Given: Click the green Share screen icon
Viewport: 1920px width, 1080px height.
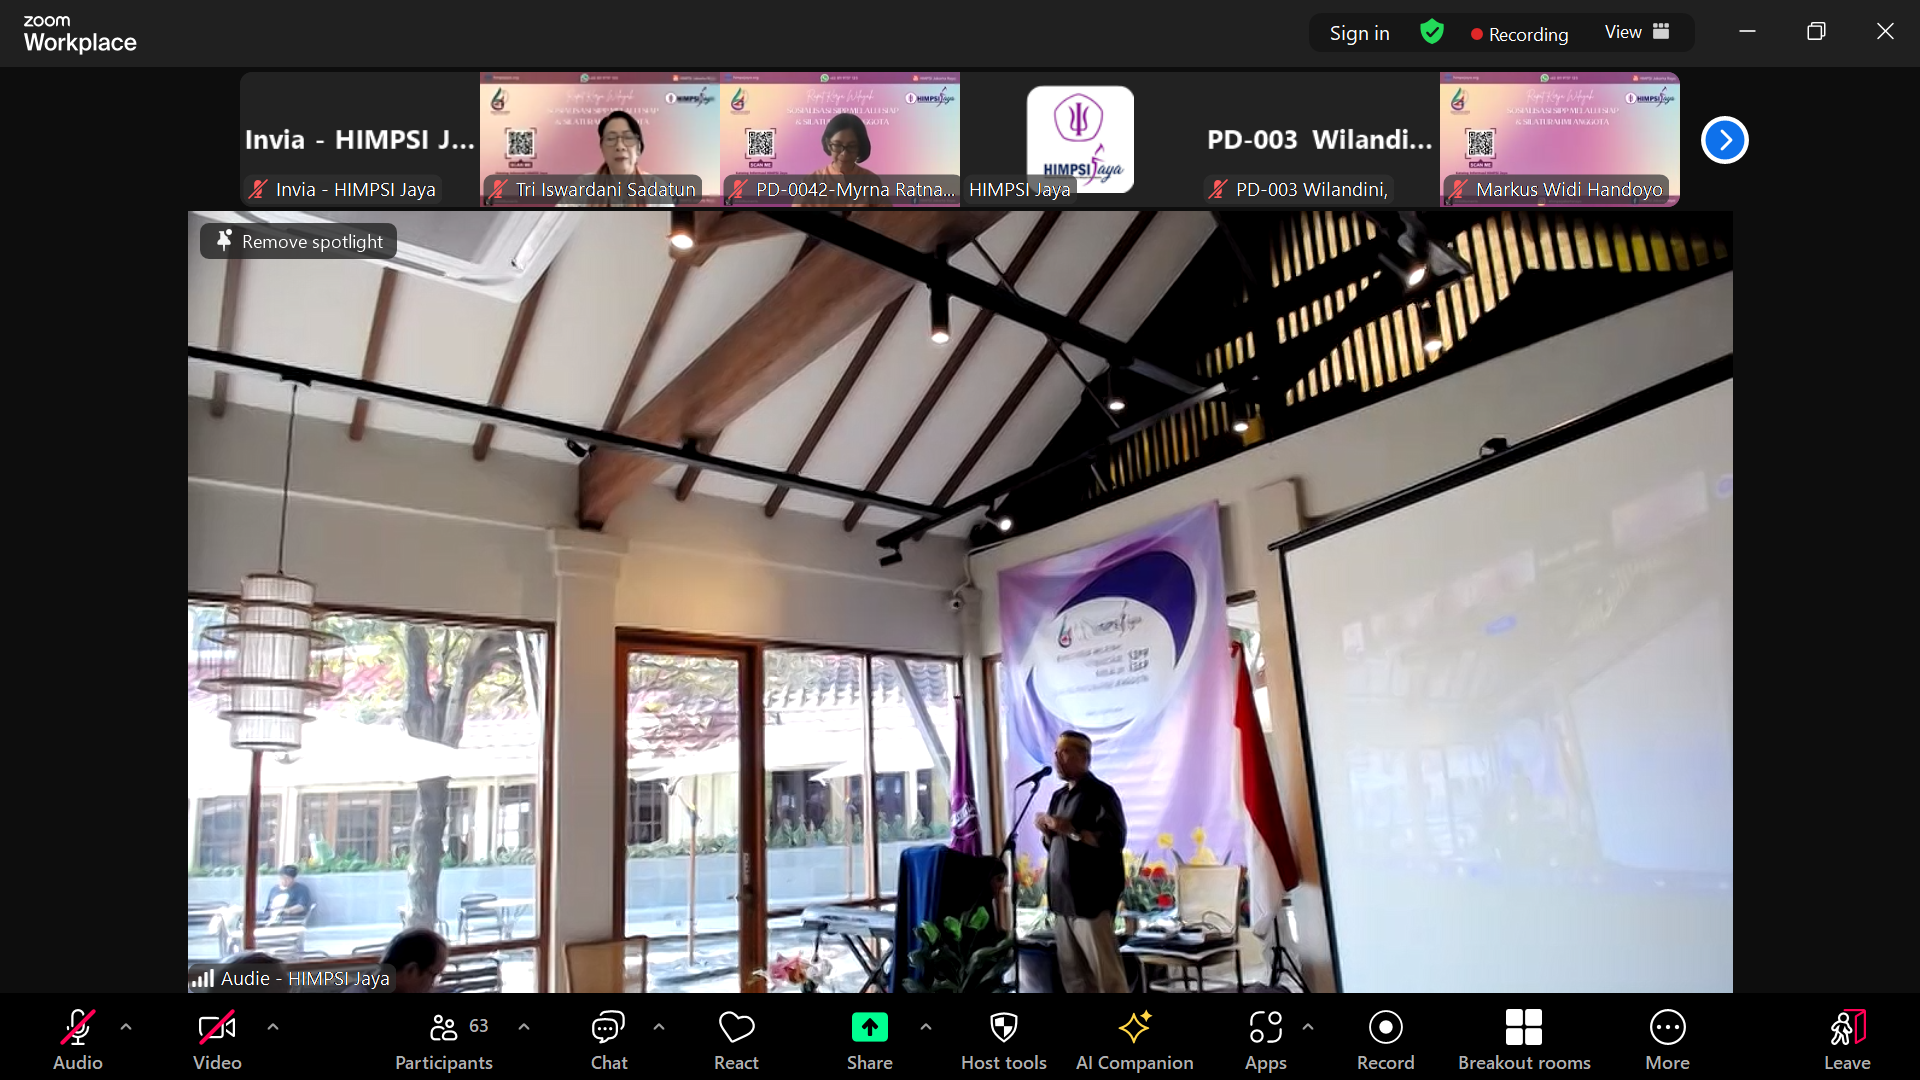Looking at the screenshot, I should coord(869,1028).
